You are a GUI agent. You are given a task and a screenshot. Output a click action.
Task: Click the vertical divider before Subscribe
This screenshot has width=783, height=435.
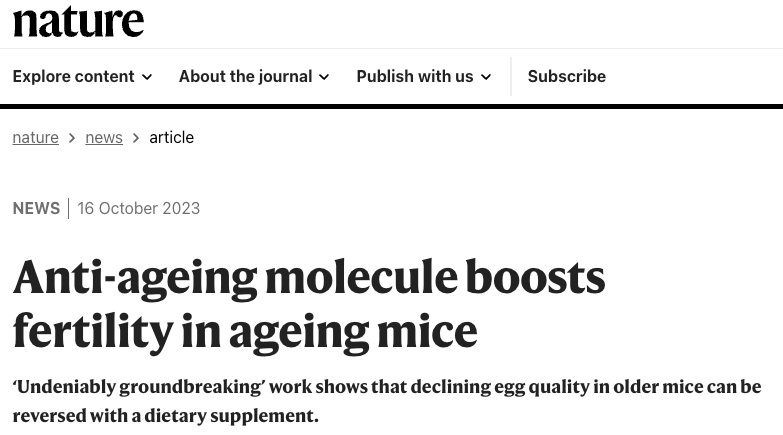(x=511, y=76)
